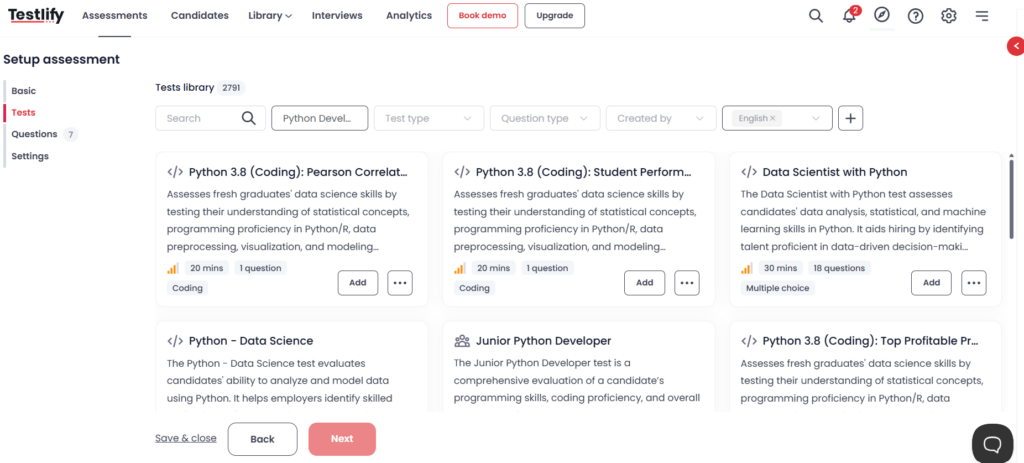Open the Library menu

270,16
